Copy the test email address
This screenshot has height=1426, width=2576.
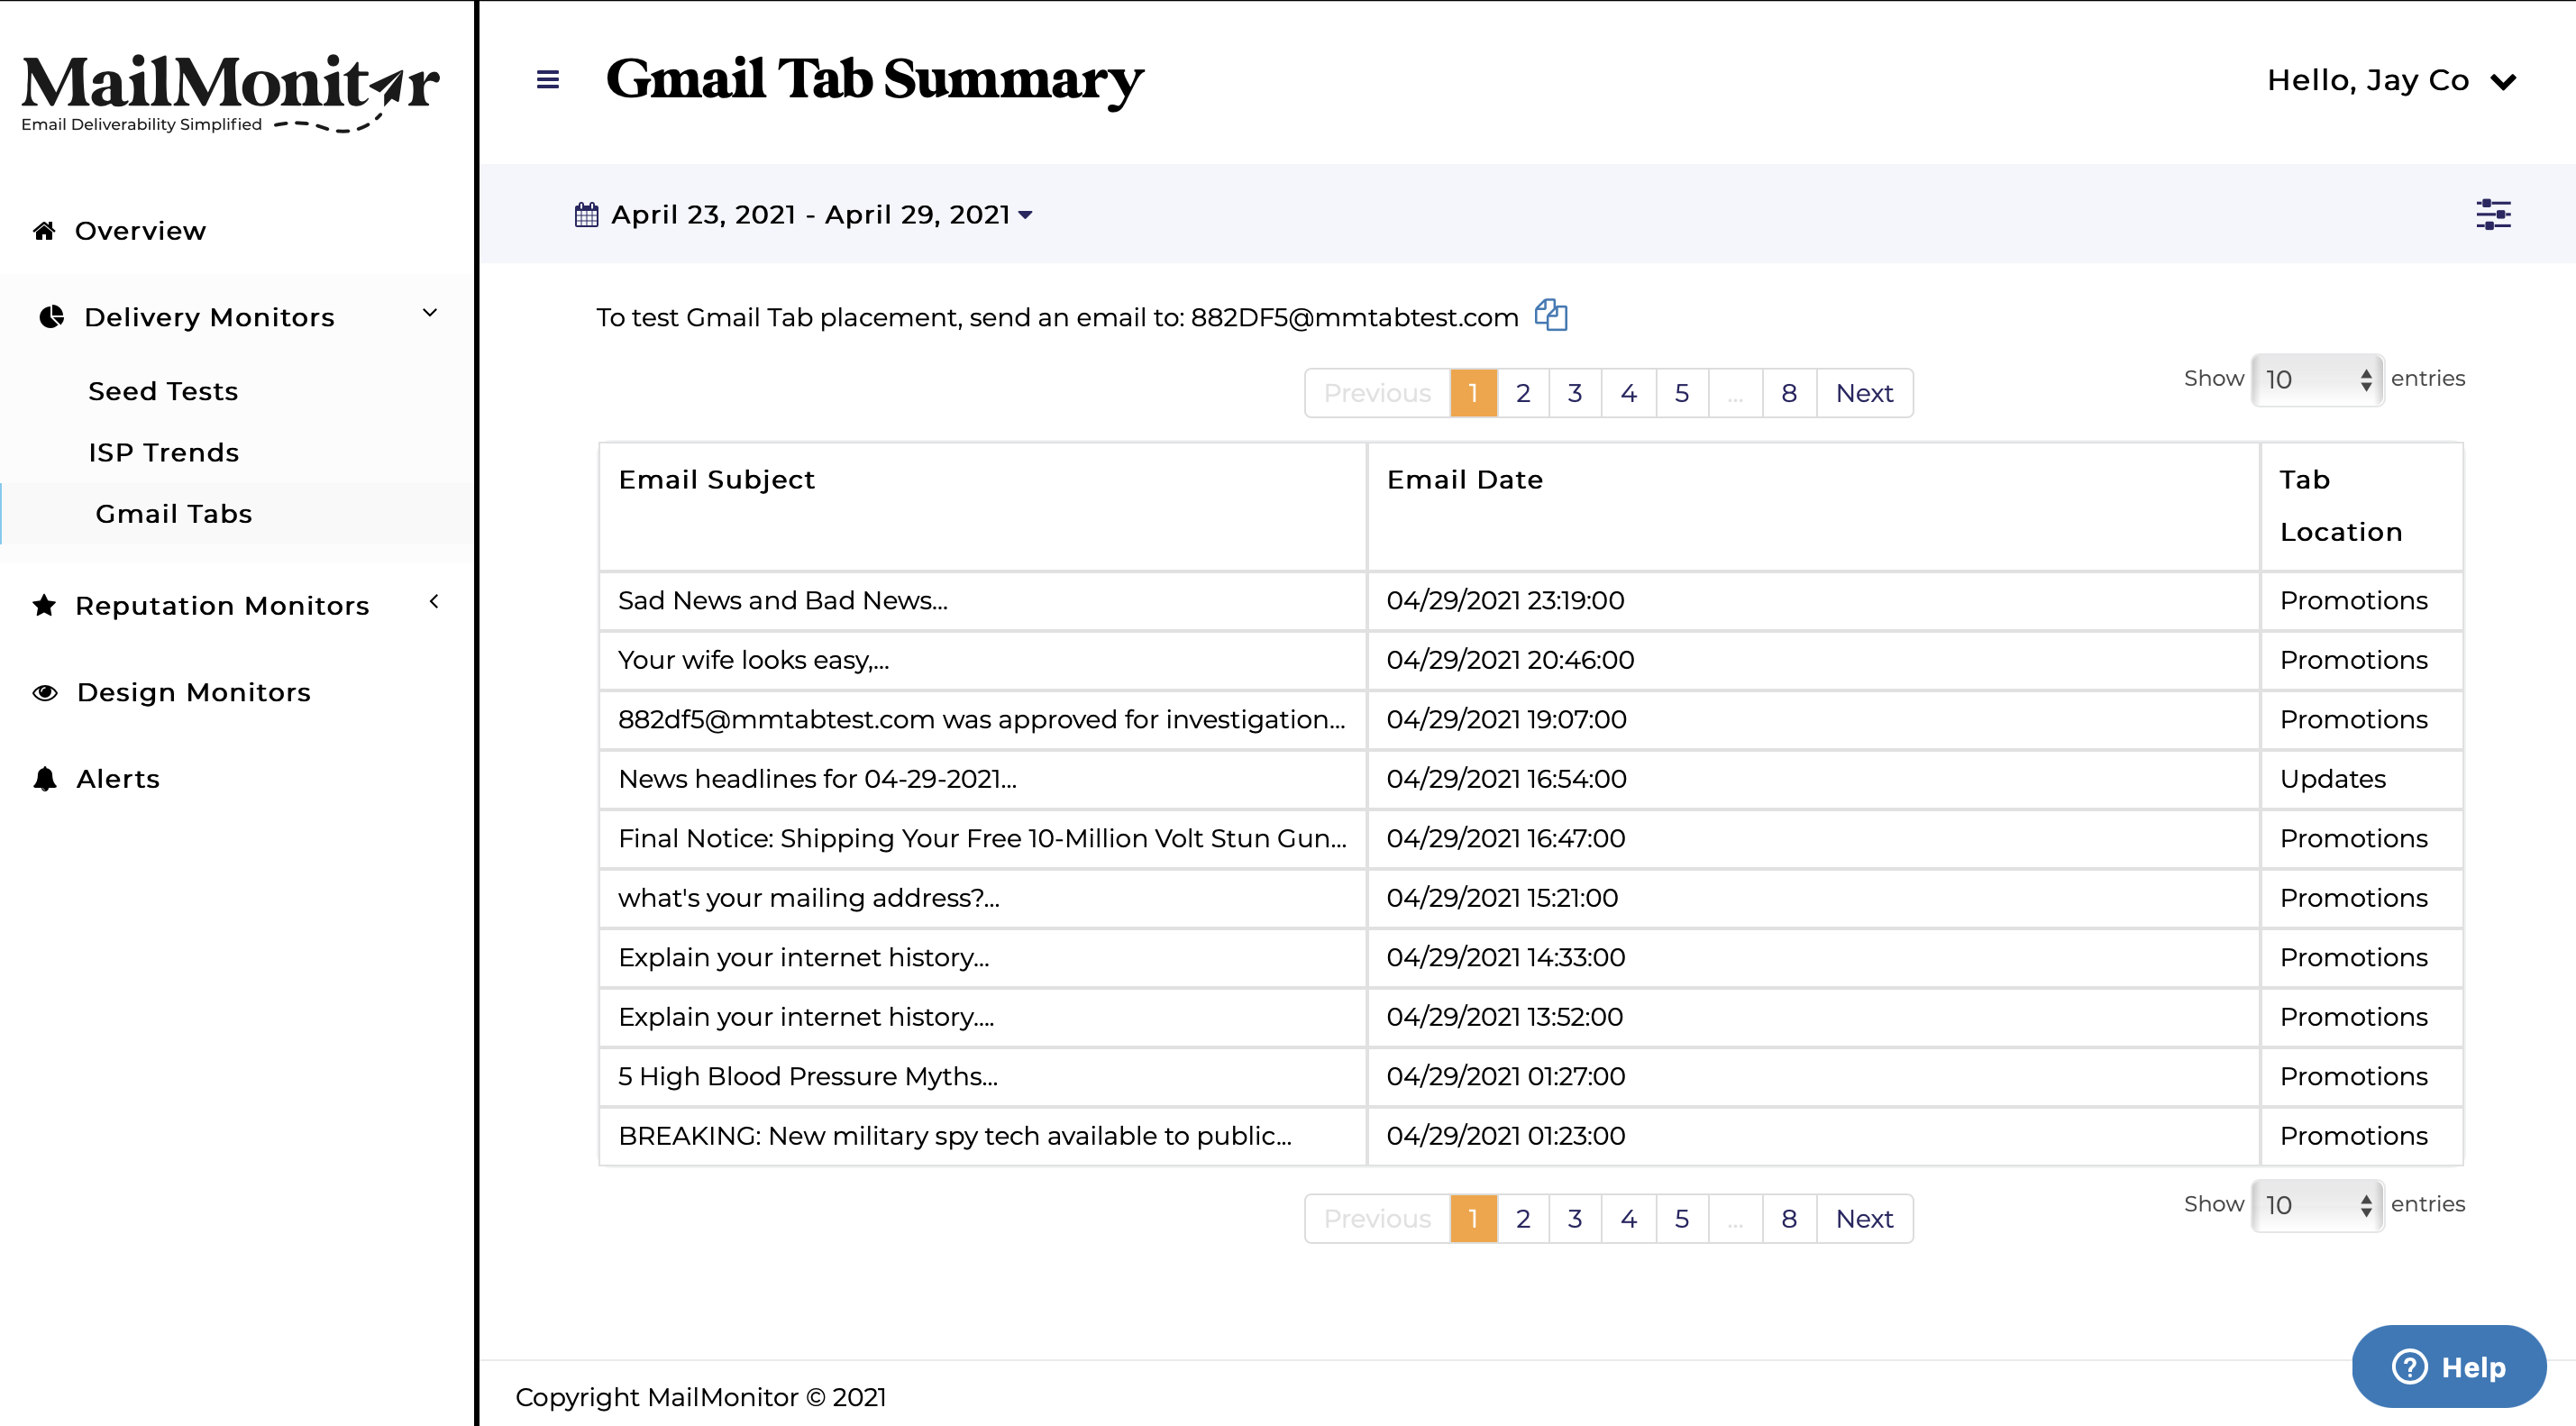click(x=1551, y=315)
